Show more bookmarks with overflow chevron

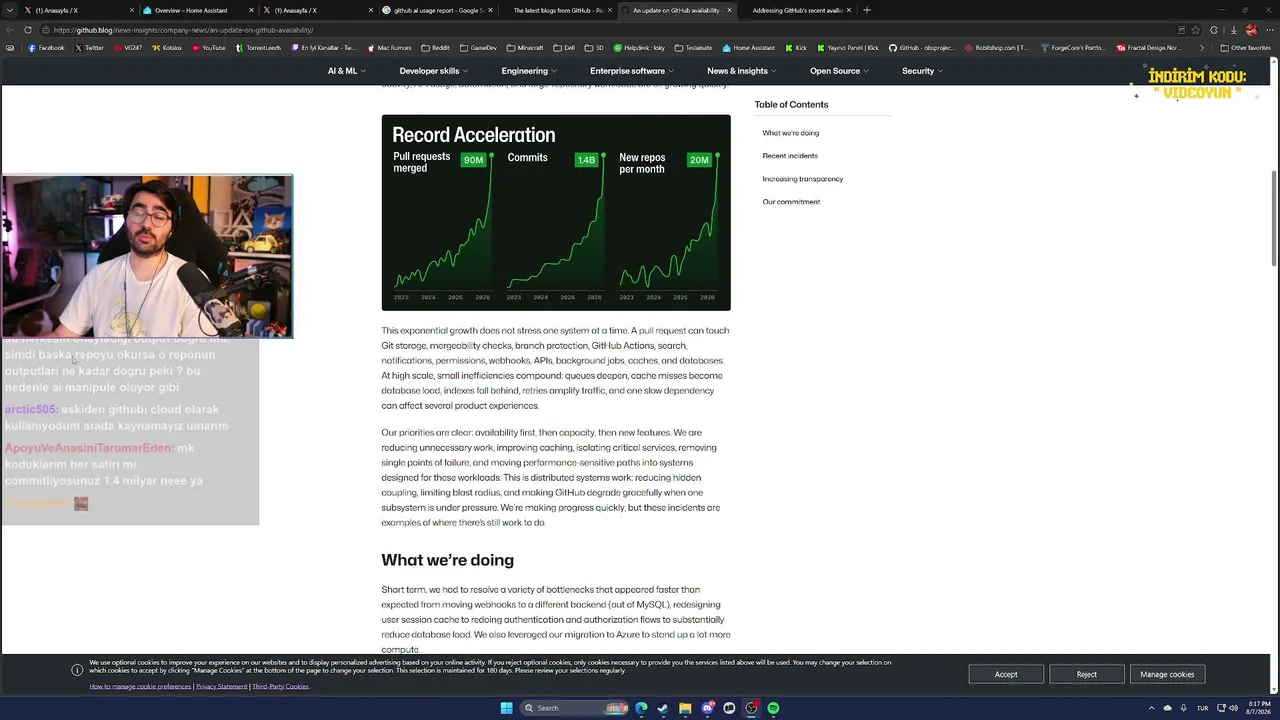click(x=1202, y=48)
